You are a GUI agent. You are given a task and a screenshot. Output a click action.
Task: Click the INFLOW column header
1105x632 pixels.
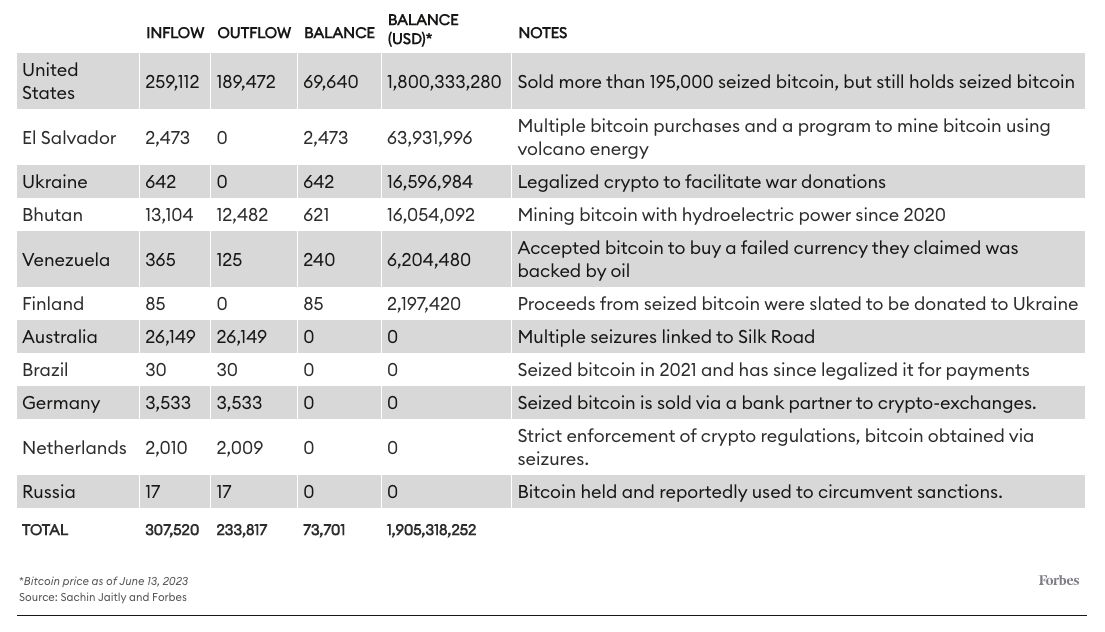pyautogui.click(x=175, y=33)
